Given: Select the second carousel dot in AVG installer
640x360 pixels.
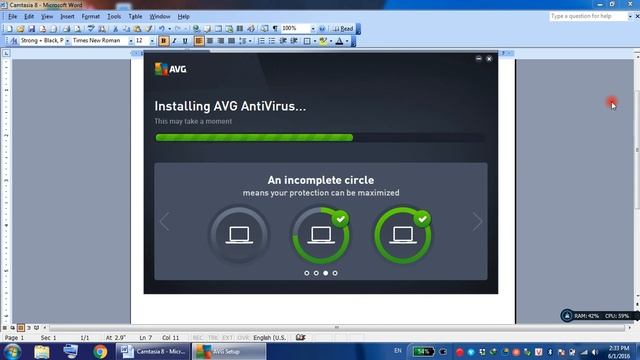Looking at the screenshot, I should 316,273.
